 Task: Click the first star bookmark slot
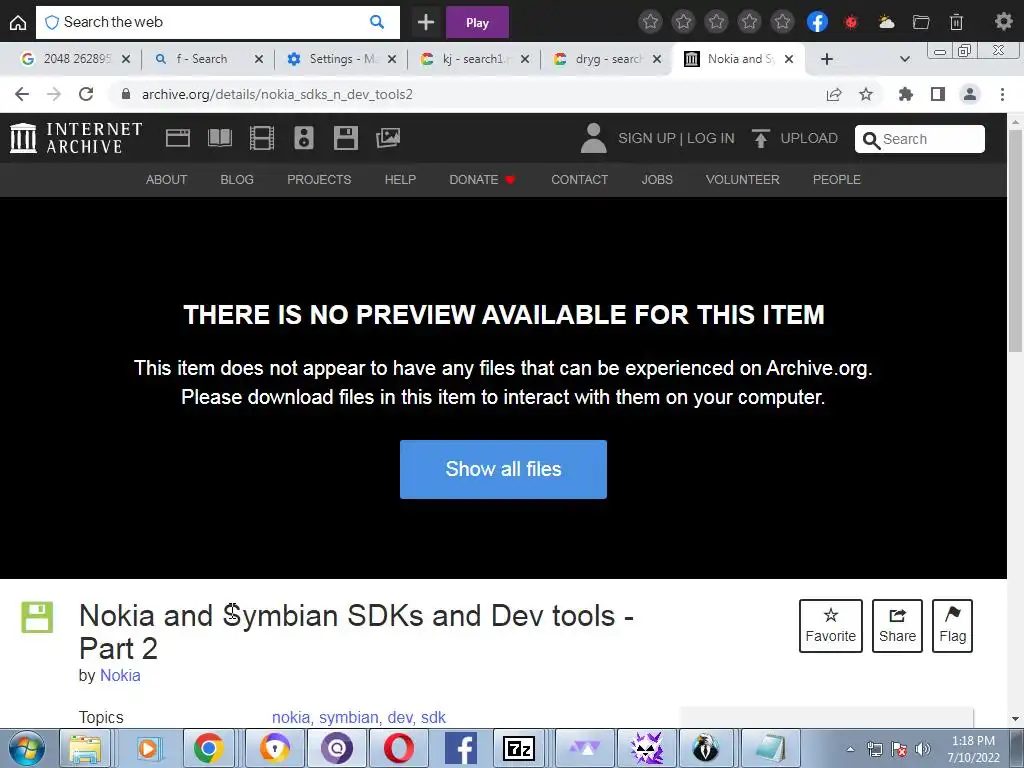[650, 22]
